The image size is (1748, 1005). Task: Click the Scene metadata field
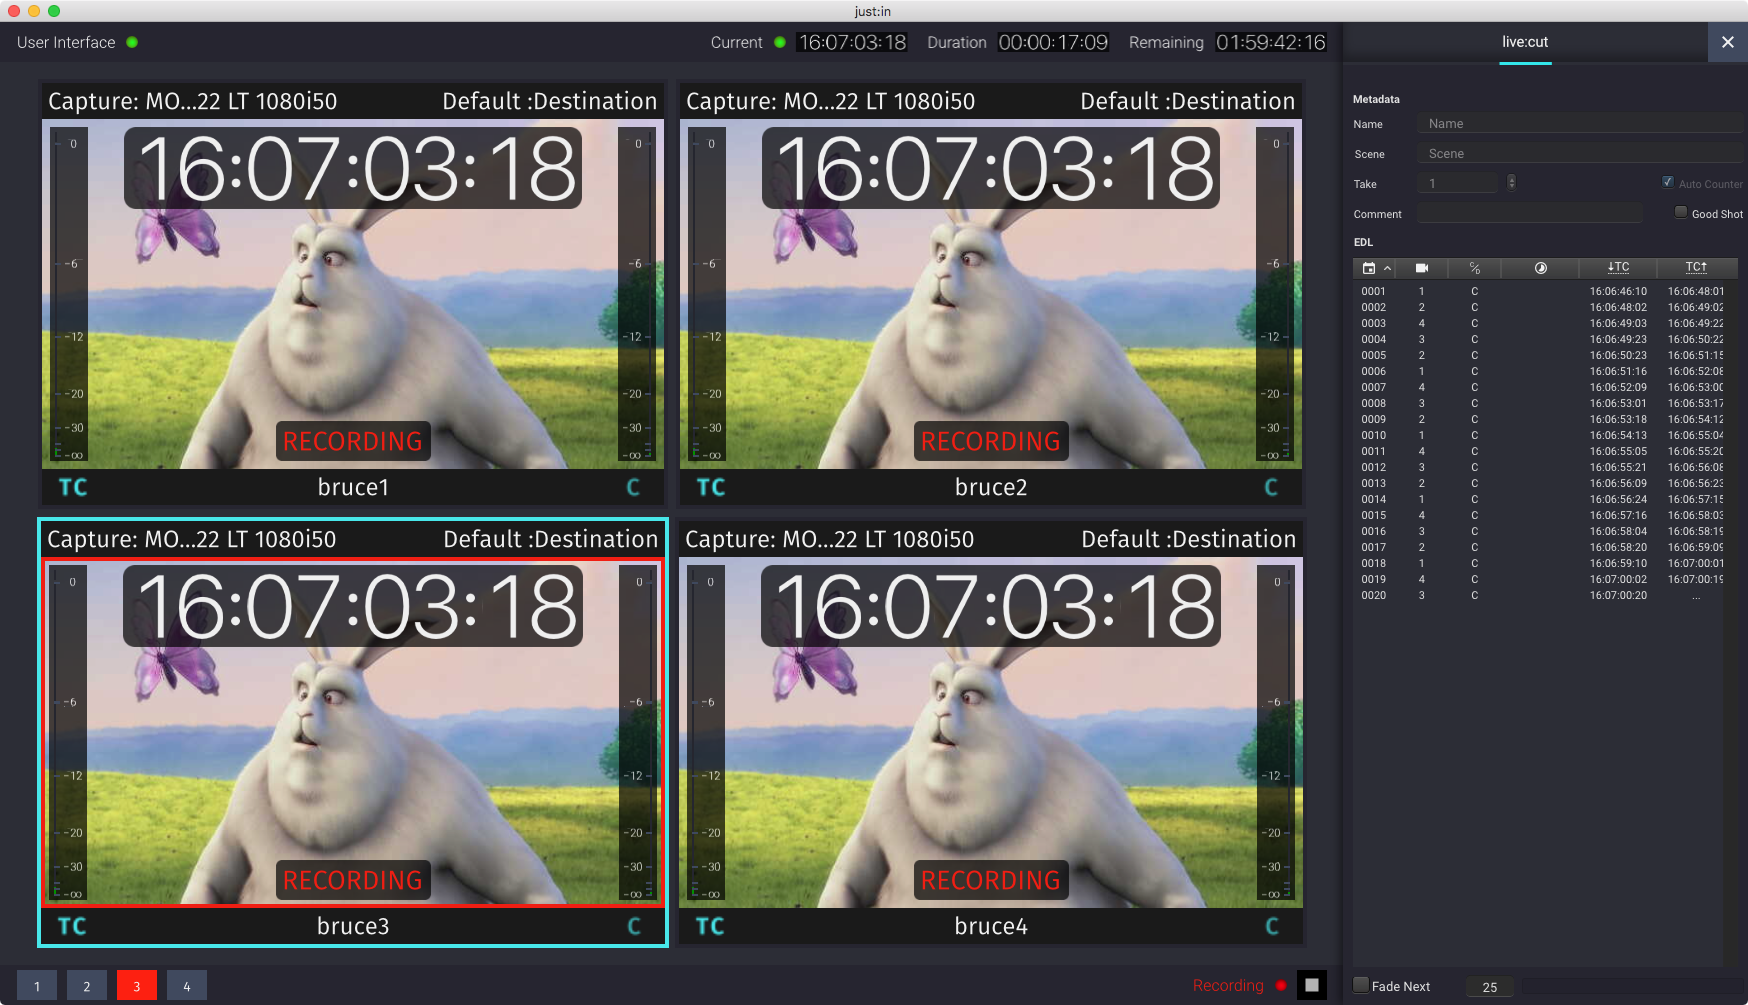pos(1580,154)
